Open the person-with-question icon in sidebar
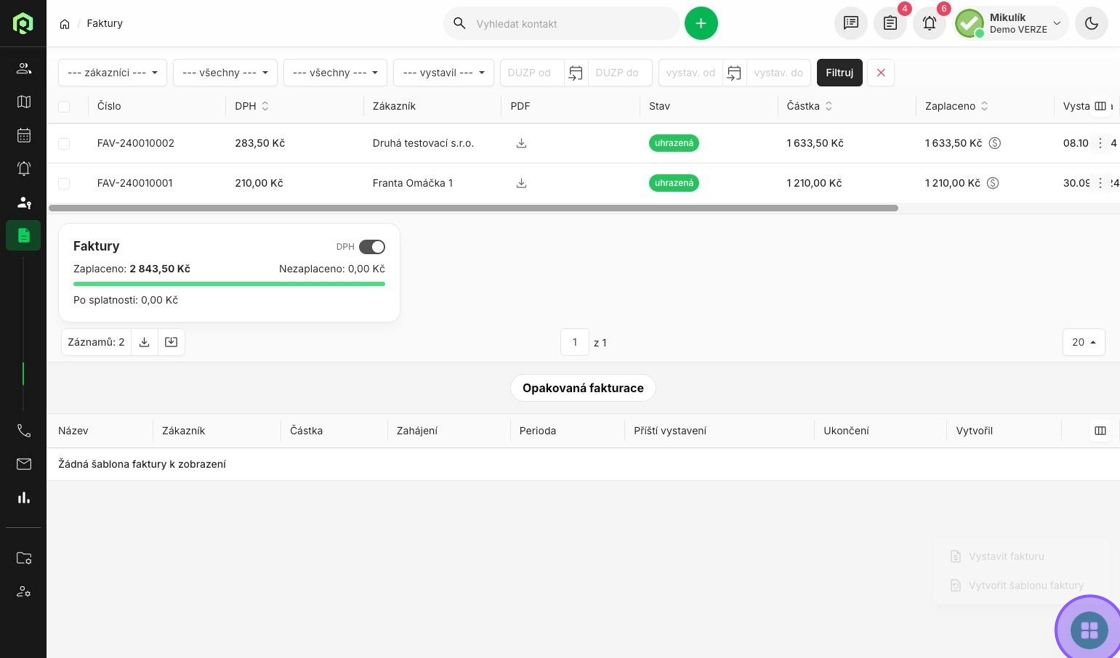This screenshot has width=1120, height=658. coord(24,202)
